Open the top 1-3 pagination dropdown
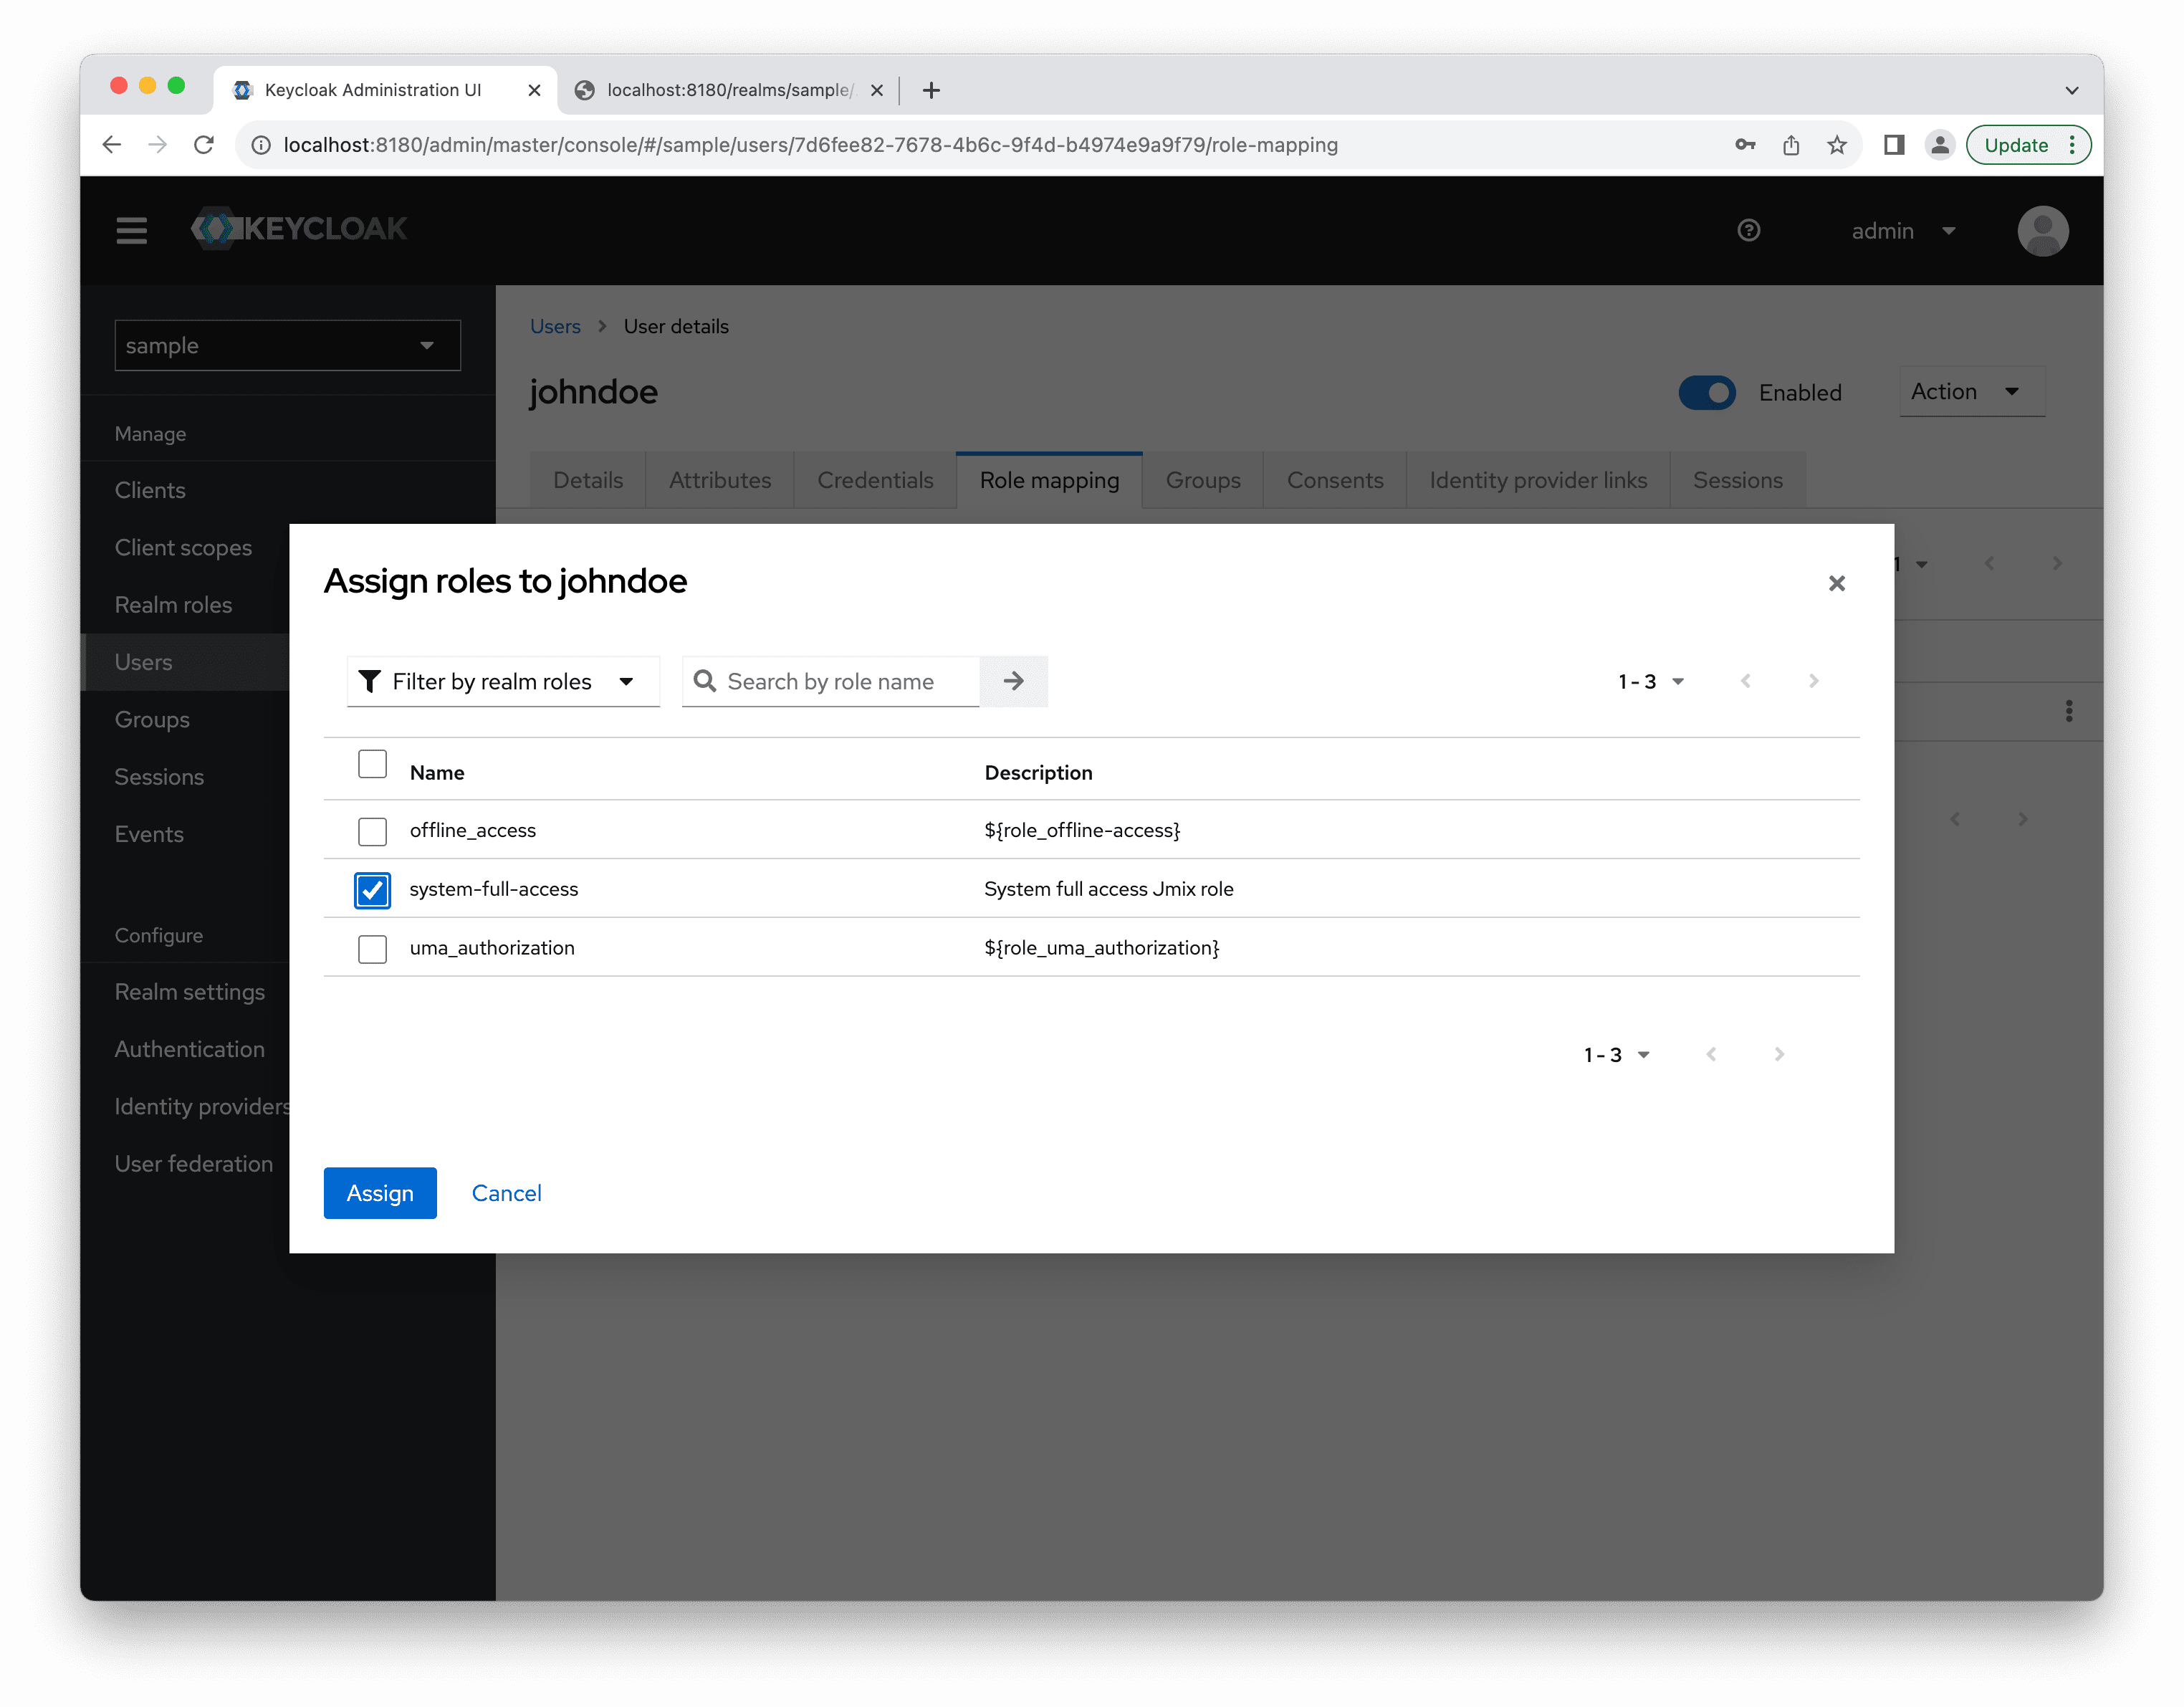Screen dimensions: 2184x1707 (1651, 682)
